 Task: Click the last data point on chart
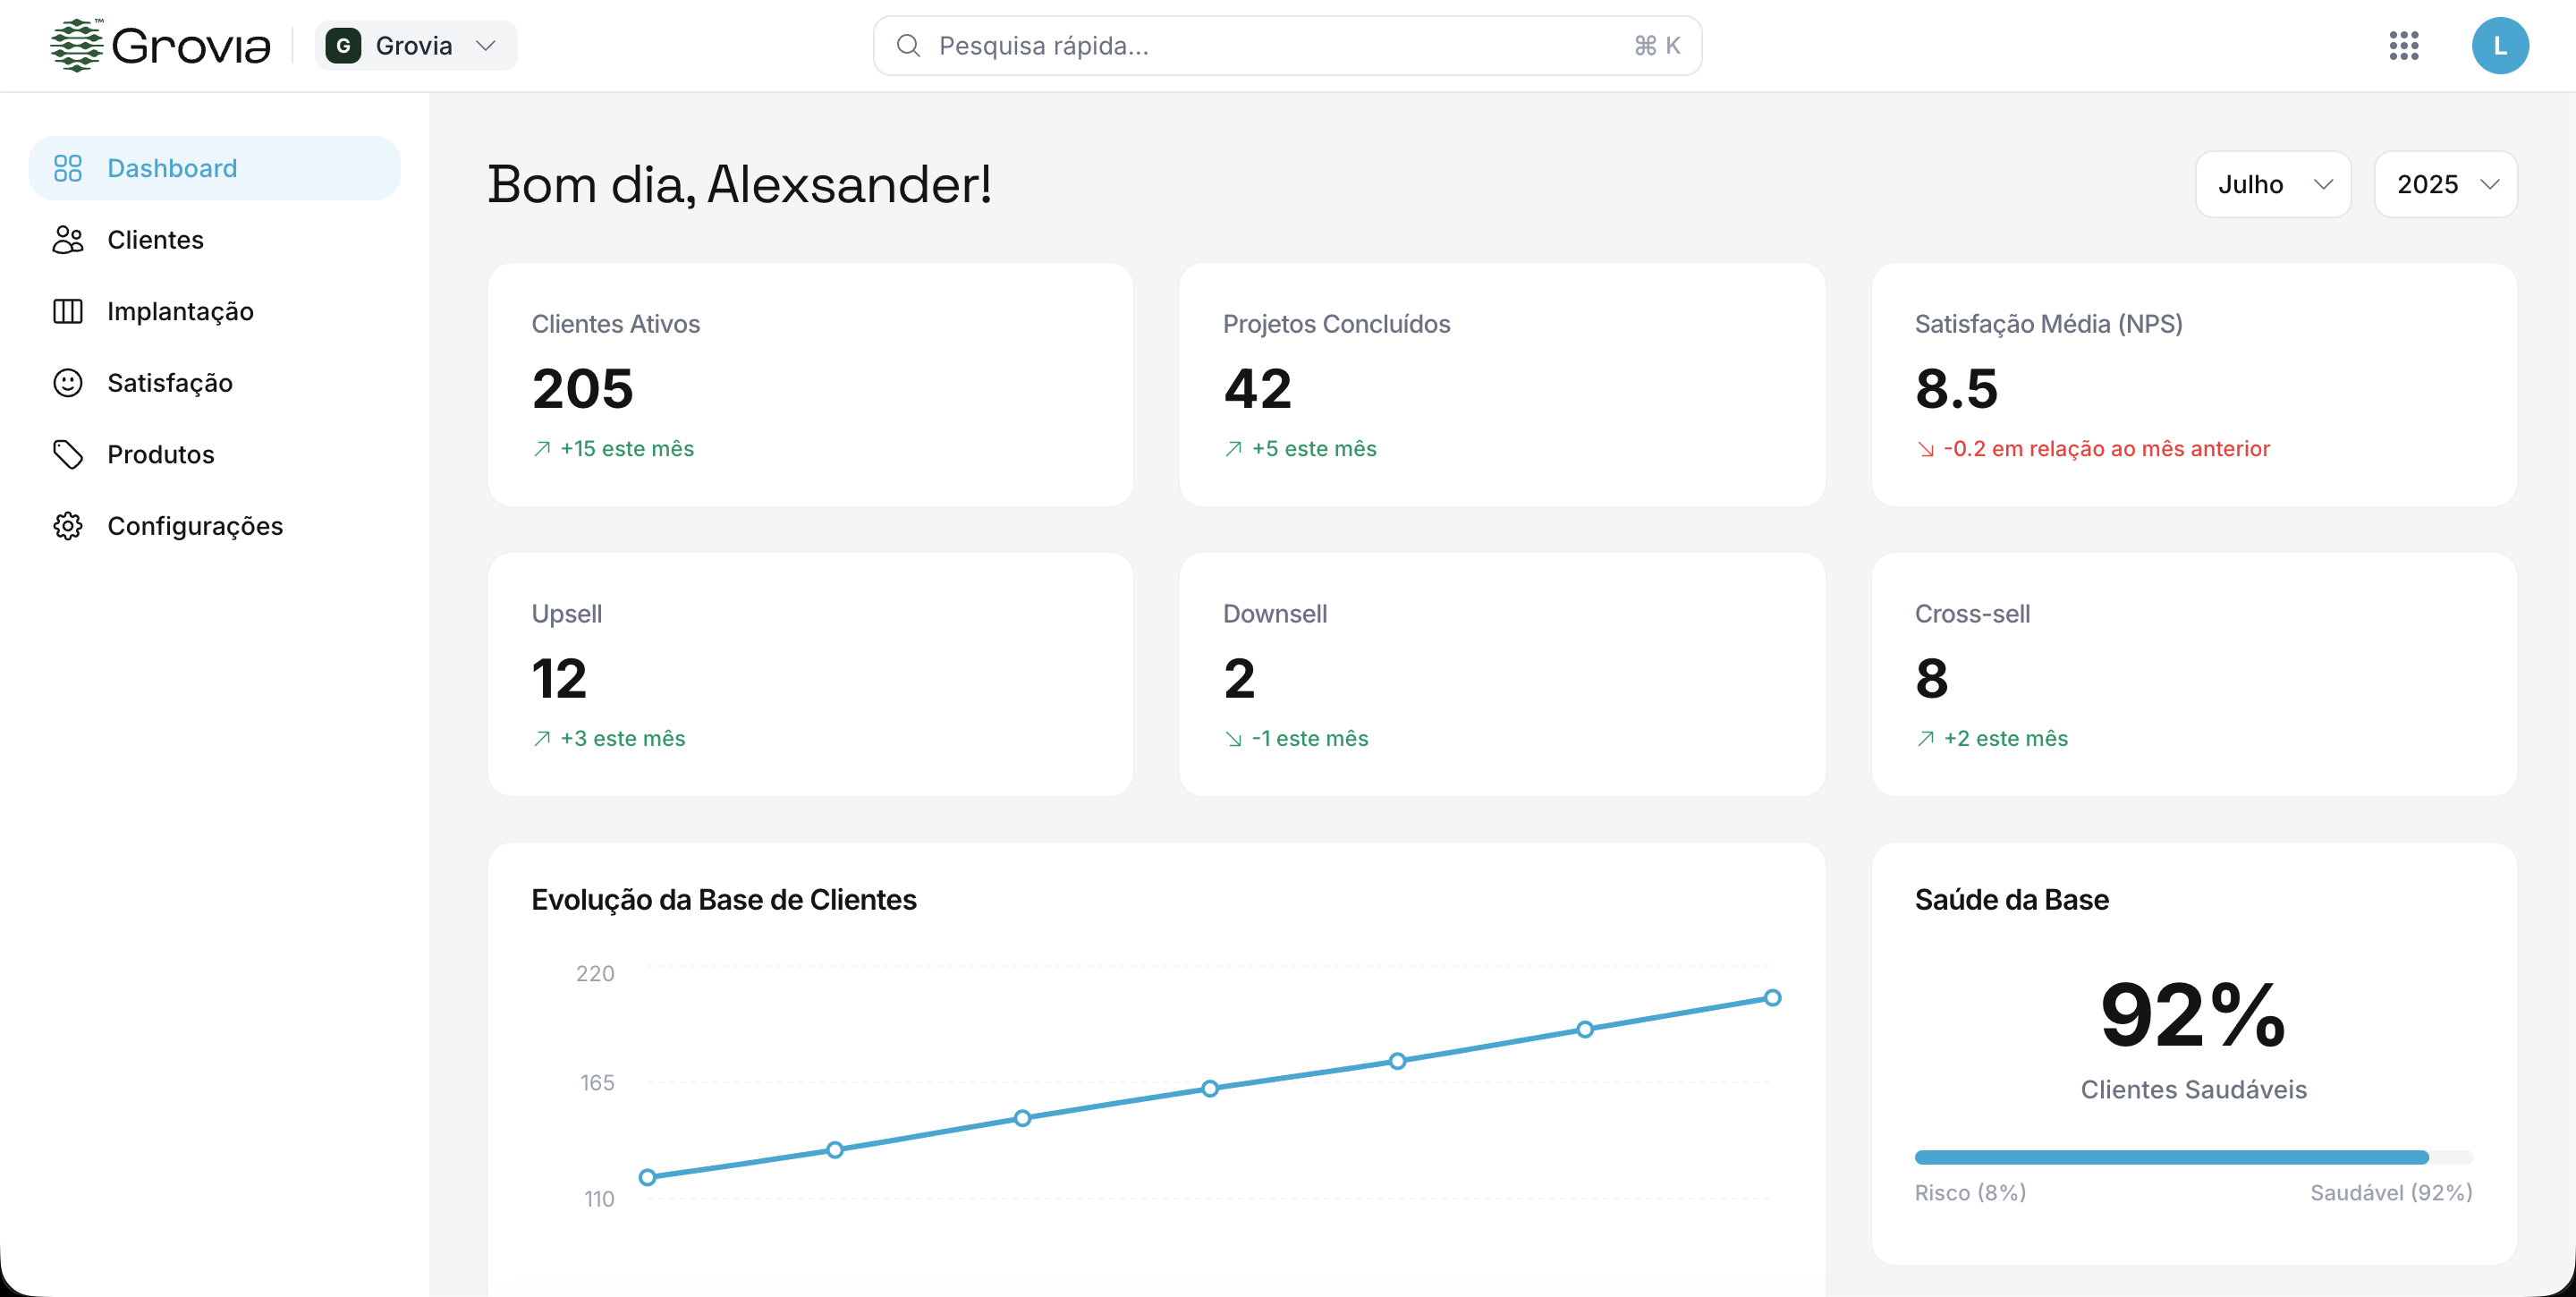[1772, 998]
